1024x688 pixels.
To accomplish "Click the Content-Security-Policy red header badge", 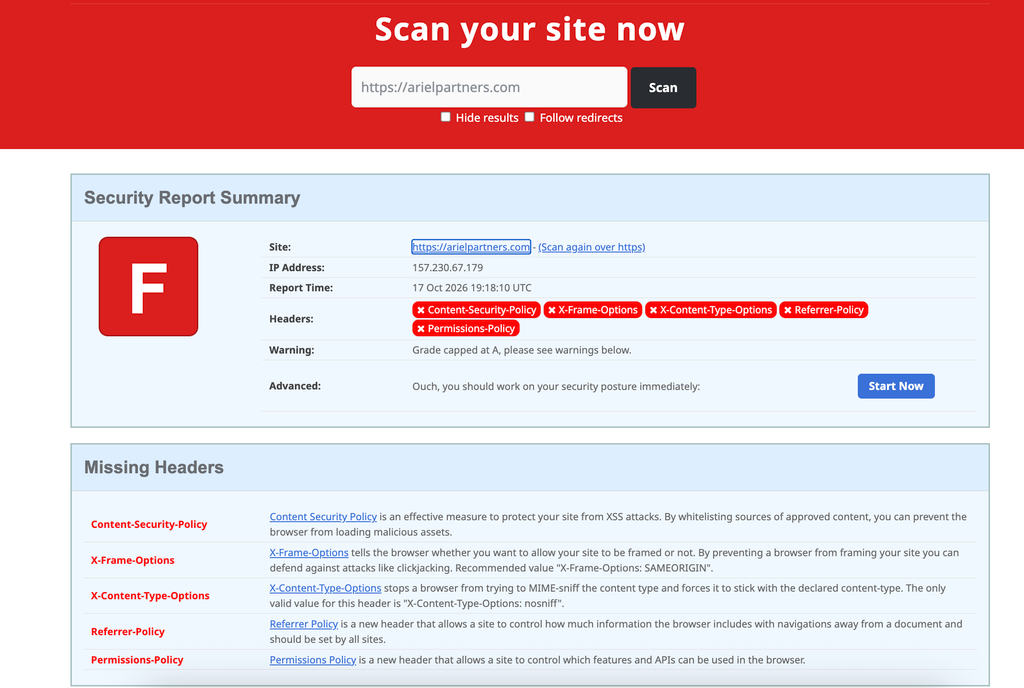I will pyautogui.click(x=476, y=310).
